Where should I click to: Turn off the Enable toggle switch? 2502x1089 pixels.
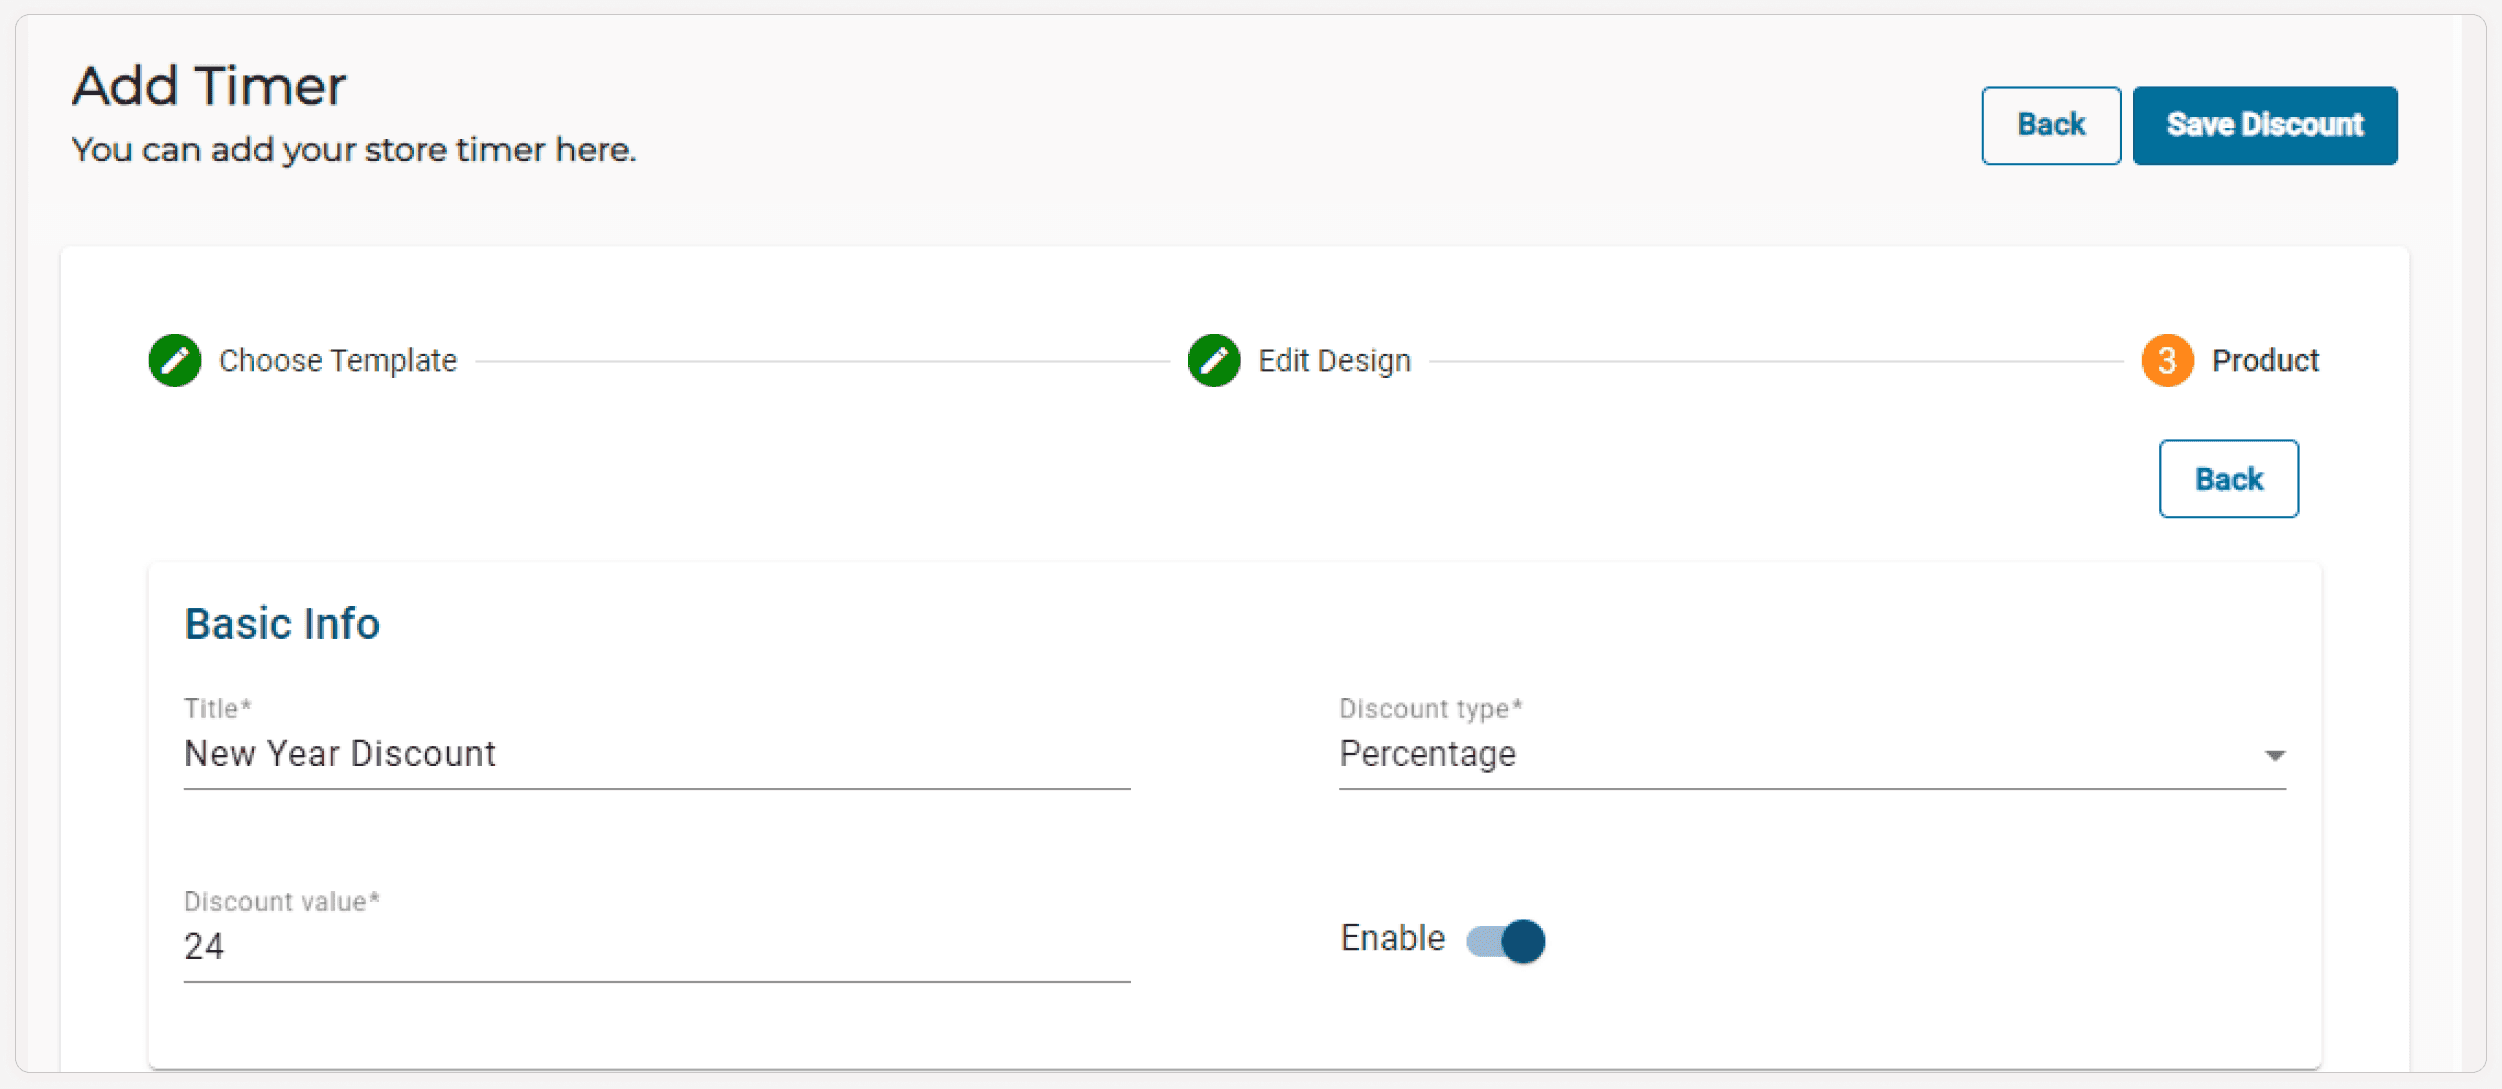click(1506, 940)
